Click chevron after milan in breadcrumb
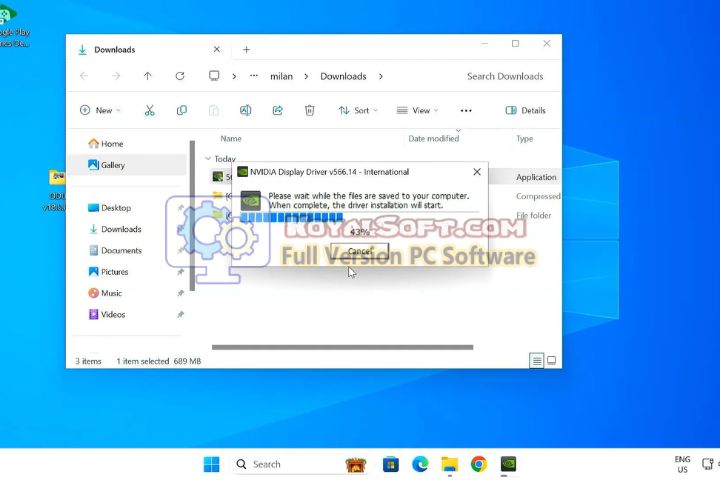Screen dimensions: 720x480 (x=306, y=76)
